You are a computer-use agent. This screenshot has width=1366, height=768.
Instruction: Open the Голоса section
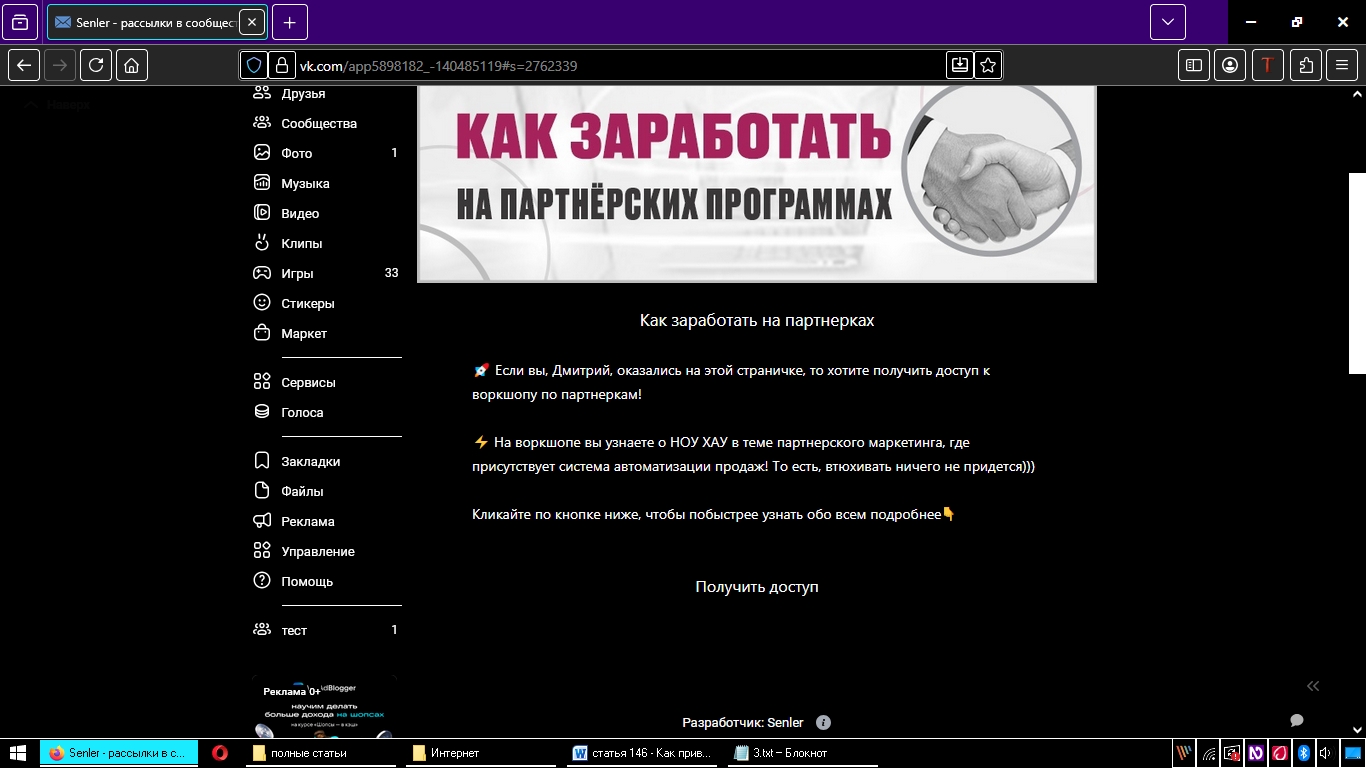click(303, 412)
